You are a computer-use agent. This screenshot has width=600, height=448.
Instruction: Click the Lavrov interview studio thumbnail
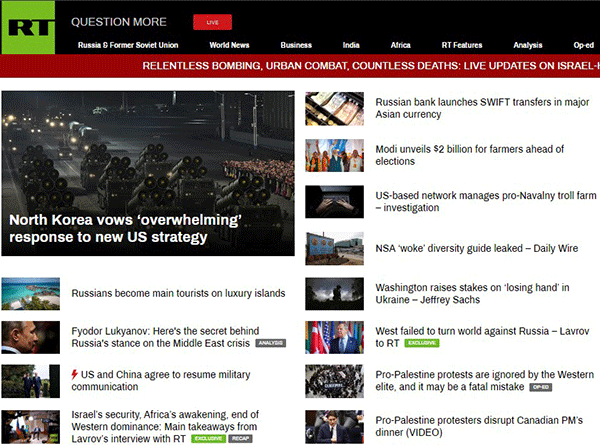(31, 427)
